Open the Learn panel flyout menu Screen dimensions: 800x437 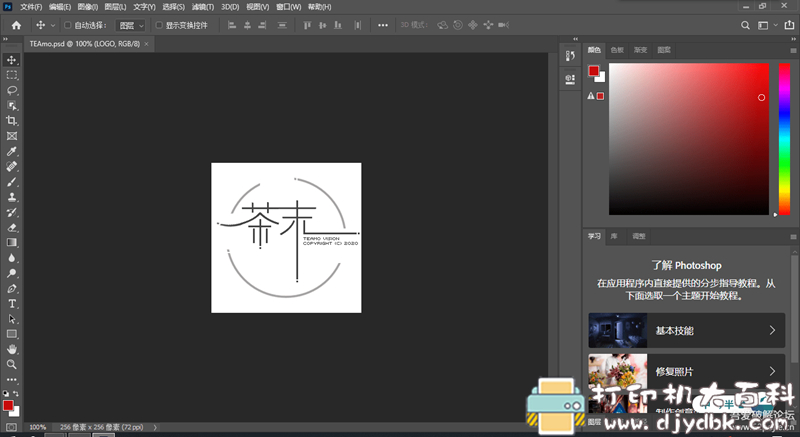point(793,237)
